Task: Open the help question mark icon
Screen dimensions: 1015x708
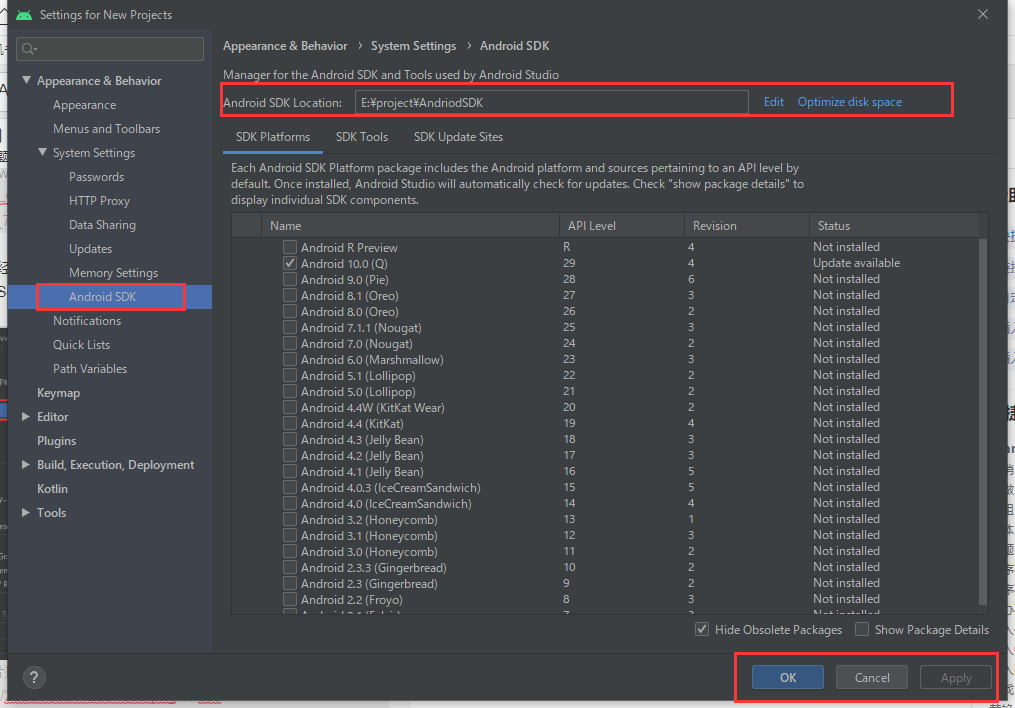Action: [33, 677]
